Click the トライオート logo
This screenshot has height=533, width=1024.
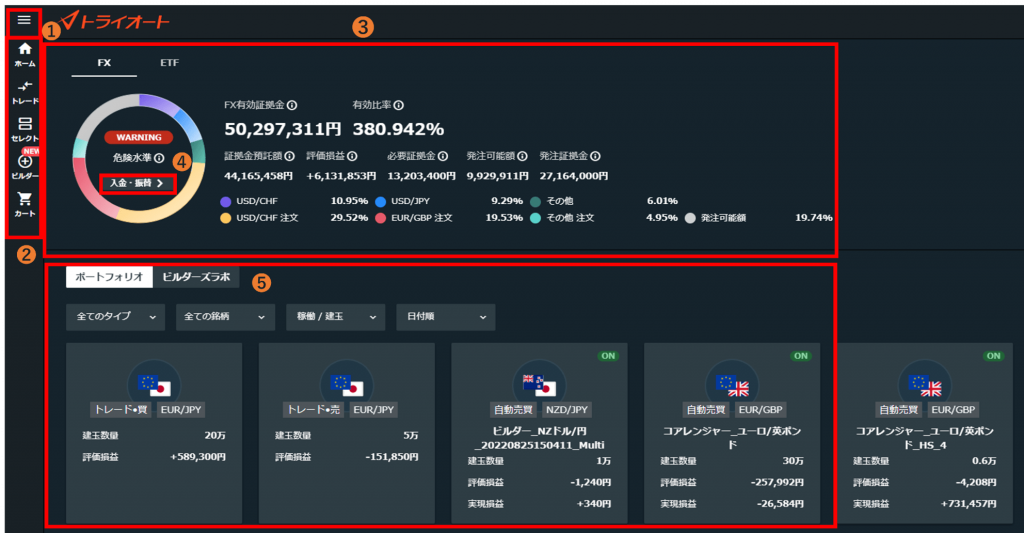(x=115, y=21)
